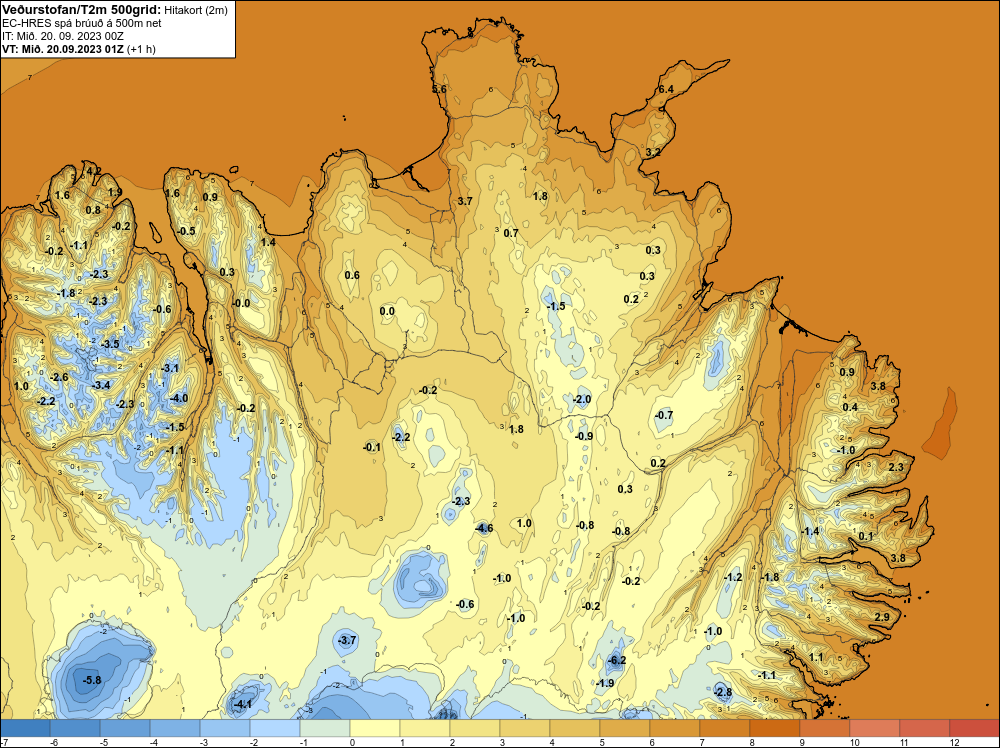Click the temperature value -0.1
The width and height of the screenshot is (1000, 748).
tap(372, 448)
